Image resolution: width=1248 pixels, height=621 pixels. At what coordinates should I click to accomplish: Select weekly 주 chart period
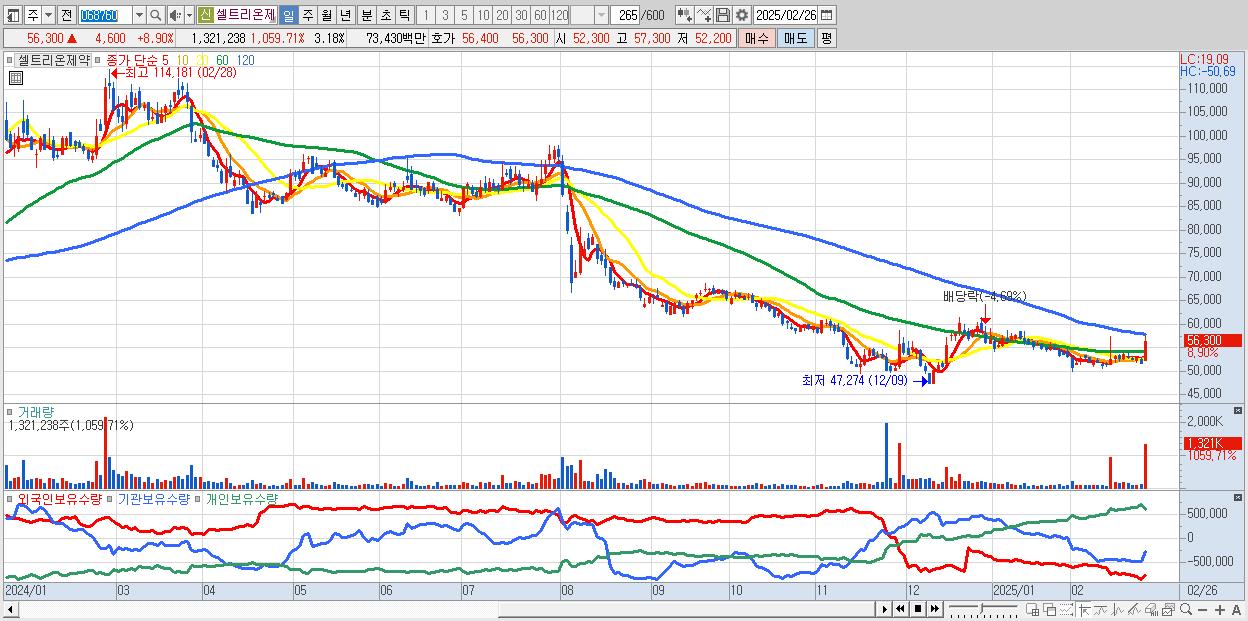coord(307,15)
